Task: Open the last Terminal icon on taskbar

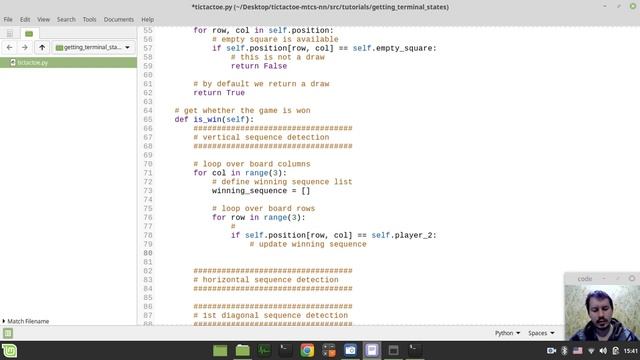Action: [x=415, y=351]
